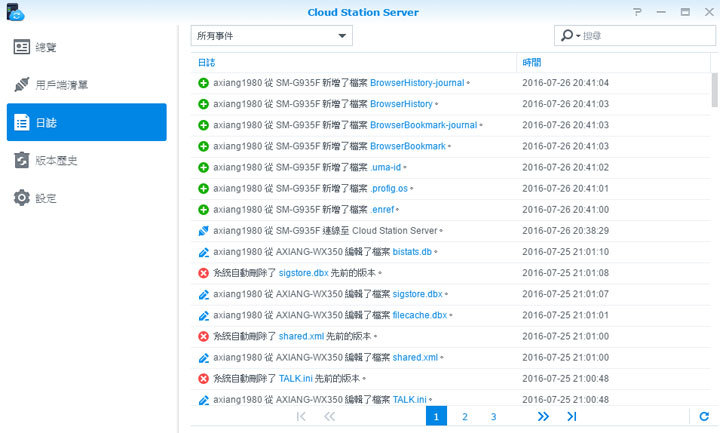Jump to the next page arrow
This screenshot has width=720, height=433.
coord(543,416)
